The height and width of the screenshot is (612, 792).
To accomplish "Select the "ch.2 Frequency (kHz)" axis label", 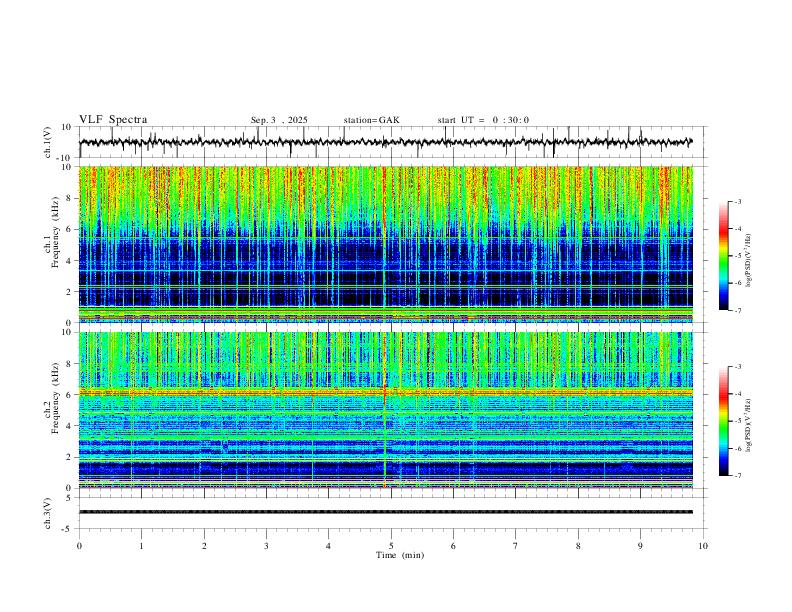I will tap(52, 398).
